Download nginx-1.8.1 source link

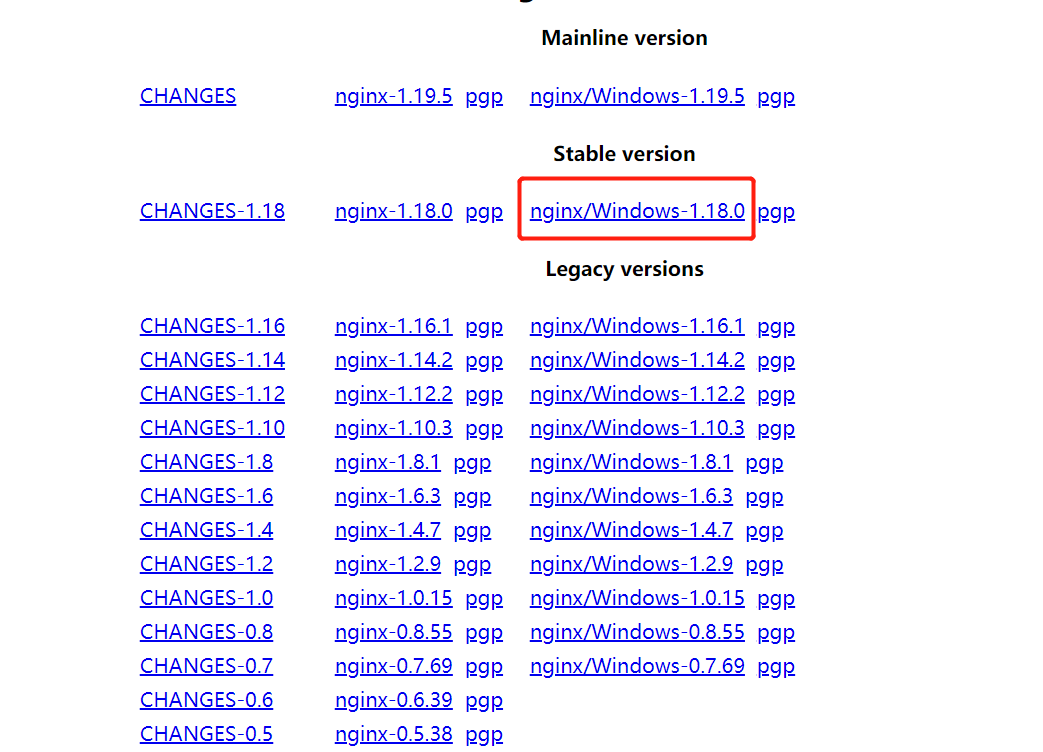point(388,462)
